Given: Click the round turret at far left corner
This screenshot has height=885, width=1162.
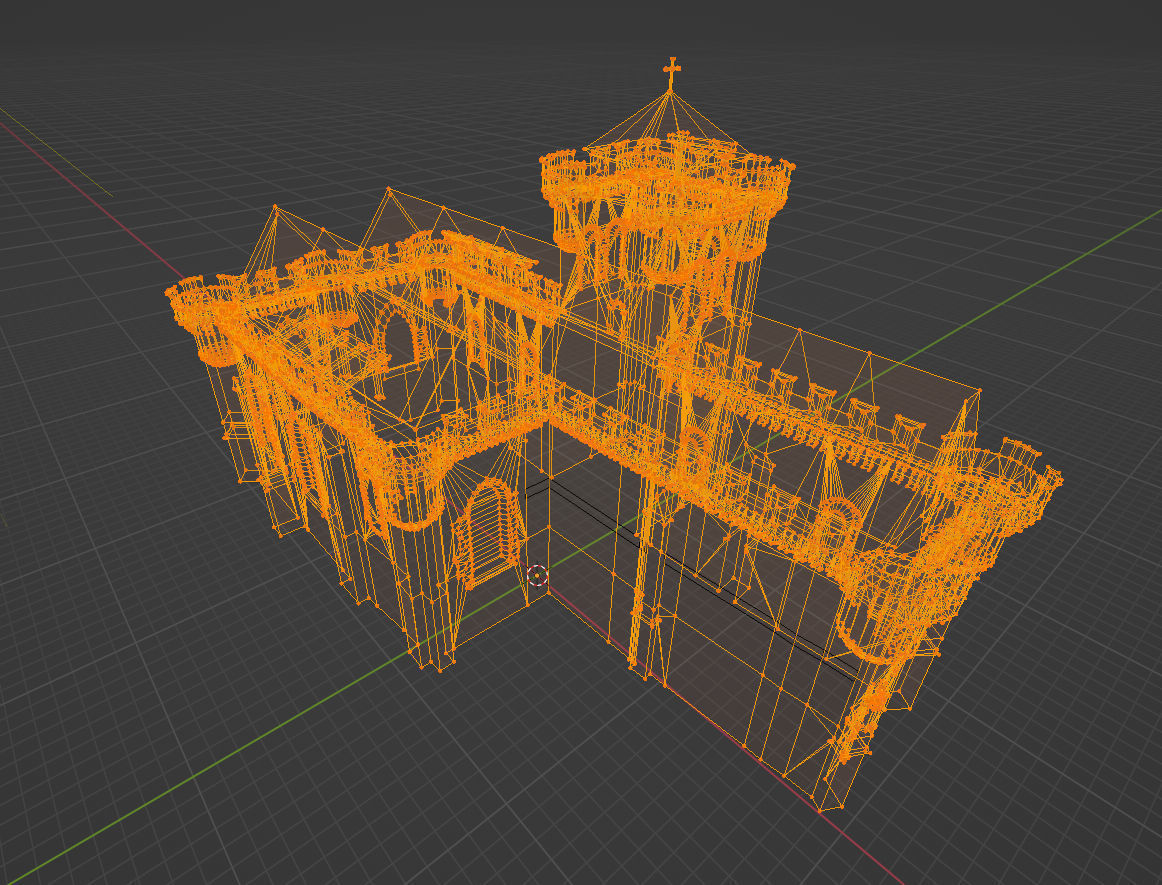Looking at the screenshot, I should pos(204,319).
